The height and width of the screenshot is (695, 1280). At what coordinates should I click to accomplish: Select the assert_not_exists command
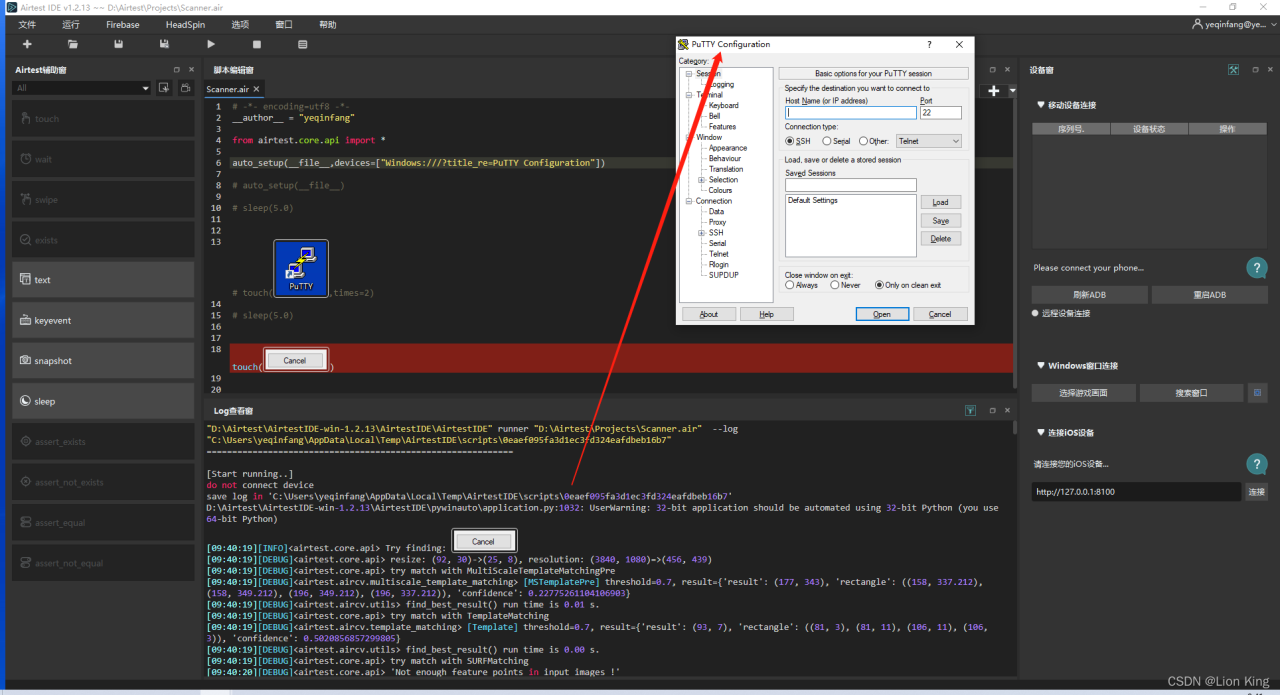103,482
